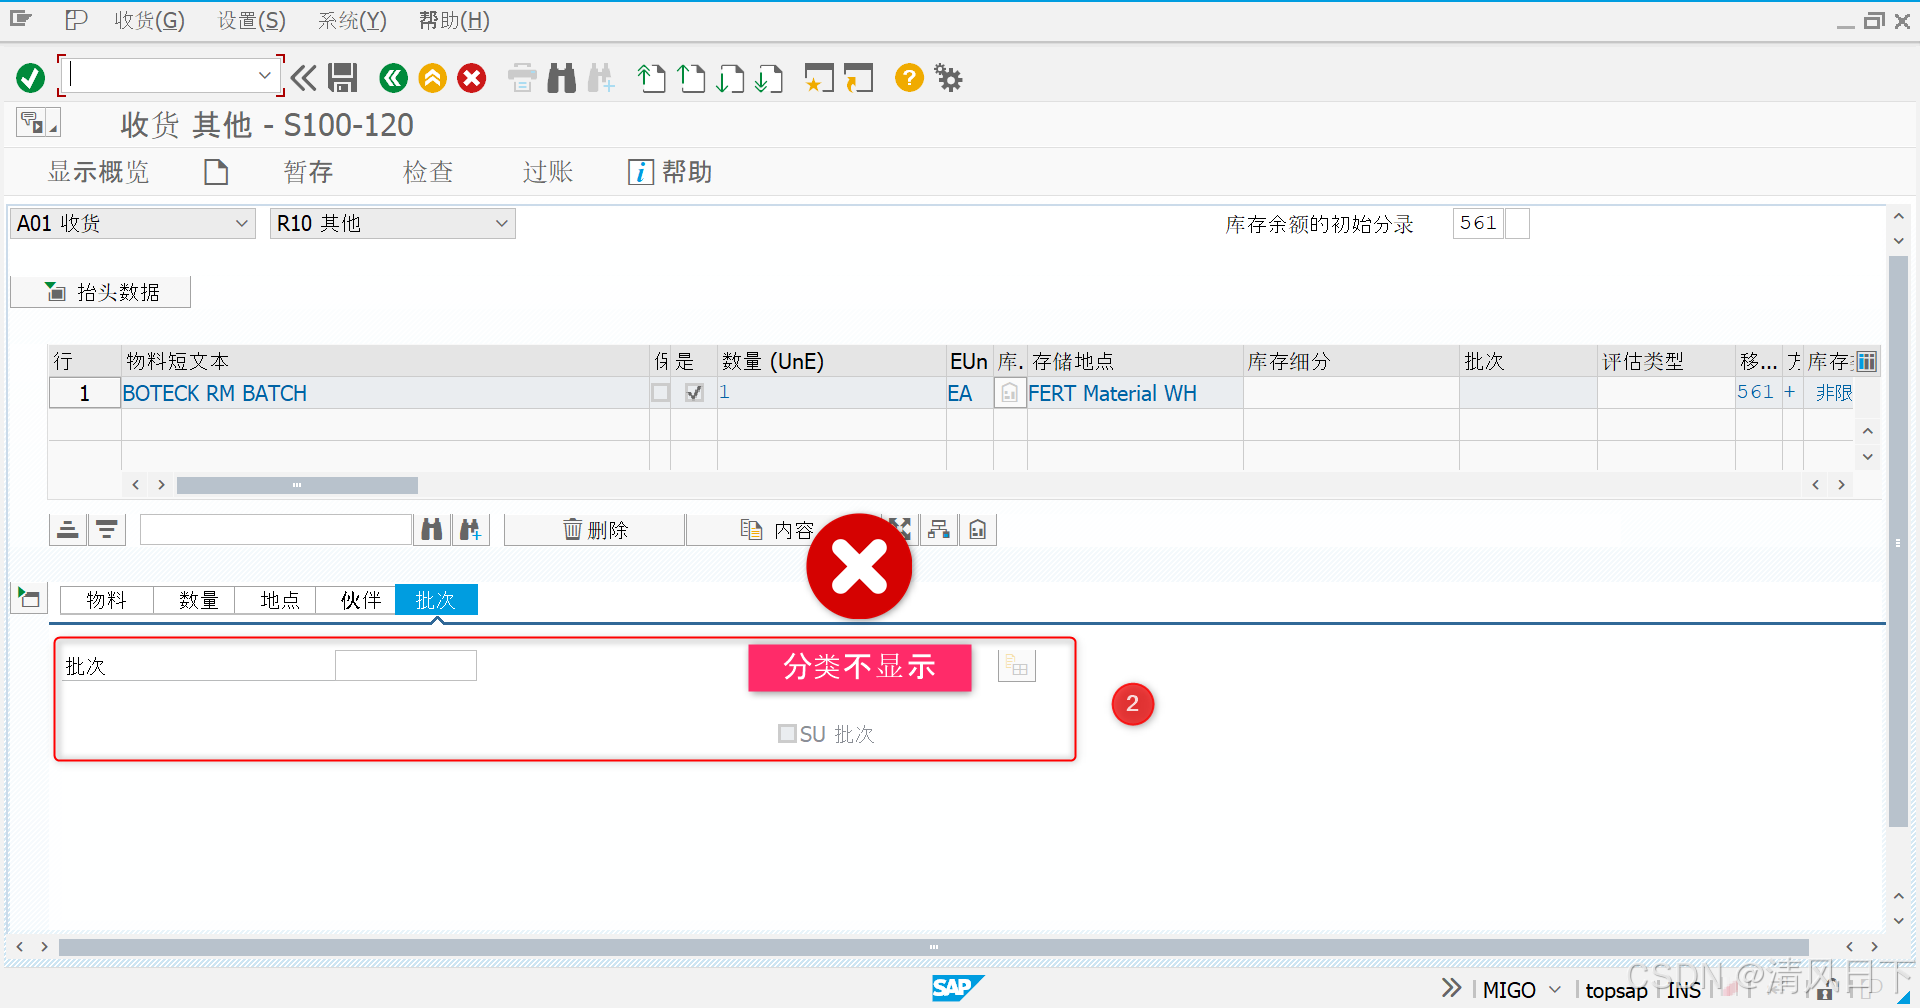The image size is (1920, 1008).
Task: Click the item search binoculars icon
Action: coord(432,529)
